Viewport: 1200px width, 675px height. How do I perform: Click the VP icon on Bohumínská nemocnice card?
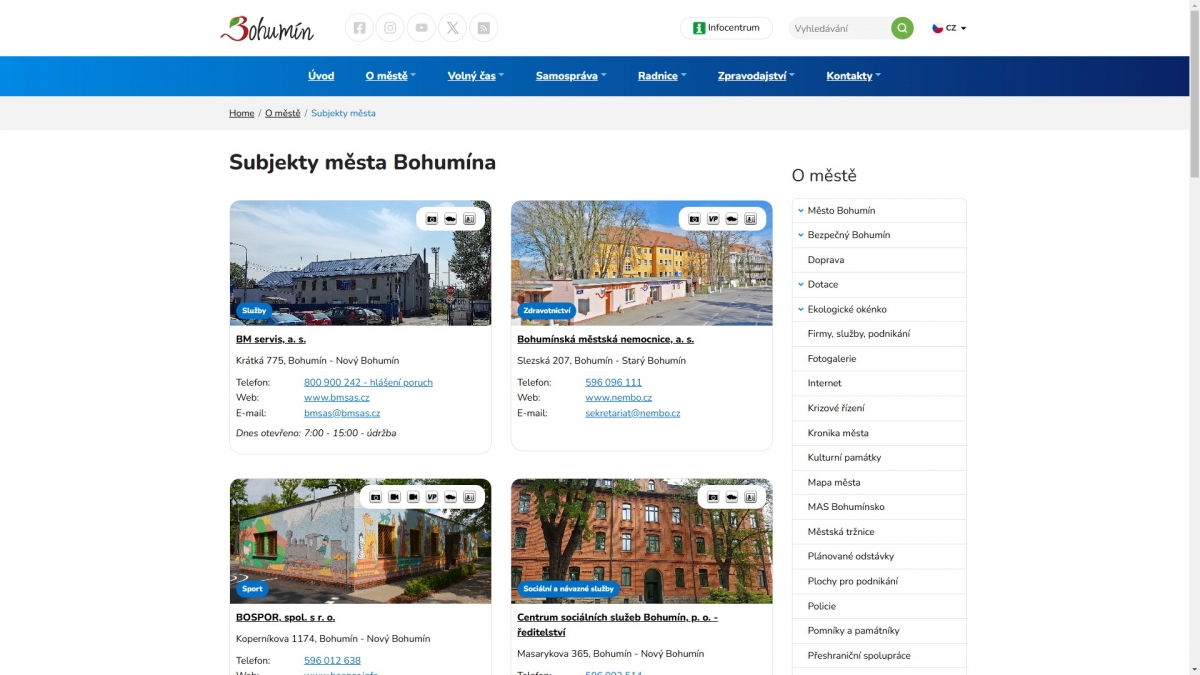click(713, 219)
